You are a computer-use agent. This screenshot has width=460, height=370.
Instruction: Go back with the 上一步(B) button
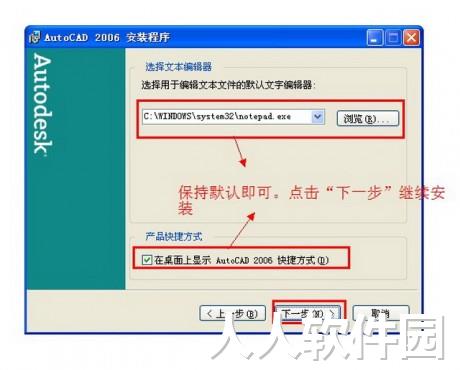232,313
